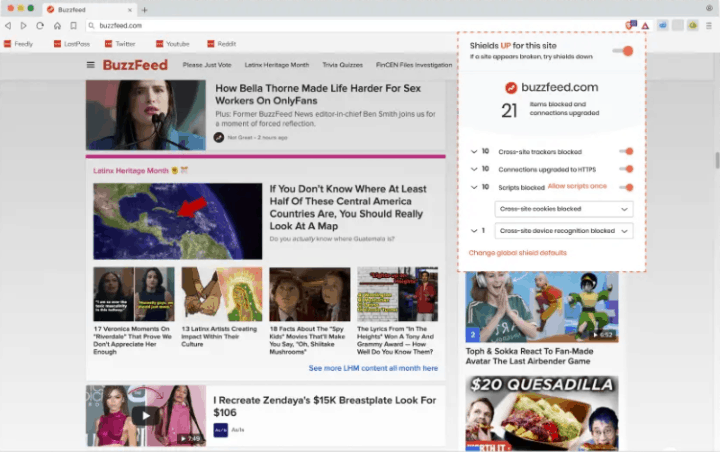Expand the cross-site trackers blocked list
Screen dimensions: 720x452
pyautogui.click(x=474, y=151)
